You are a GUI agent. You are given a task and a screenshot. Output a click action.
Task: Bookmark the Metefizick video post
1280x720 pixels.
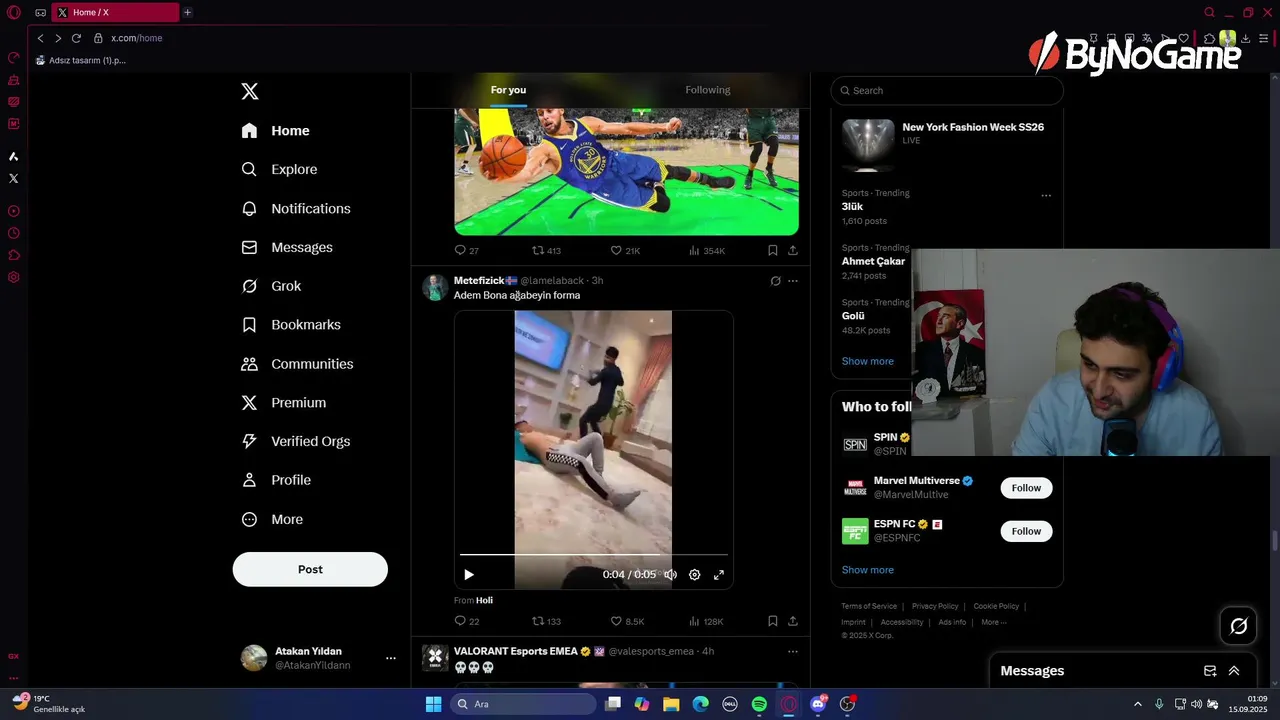pyautogui.click(x=772, y=621)
